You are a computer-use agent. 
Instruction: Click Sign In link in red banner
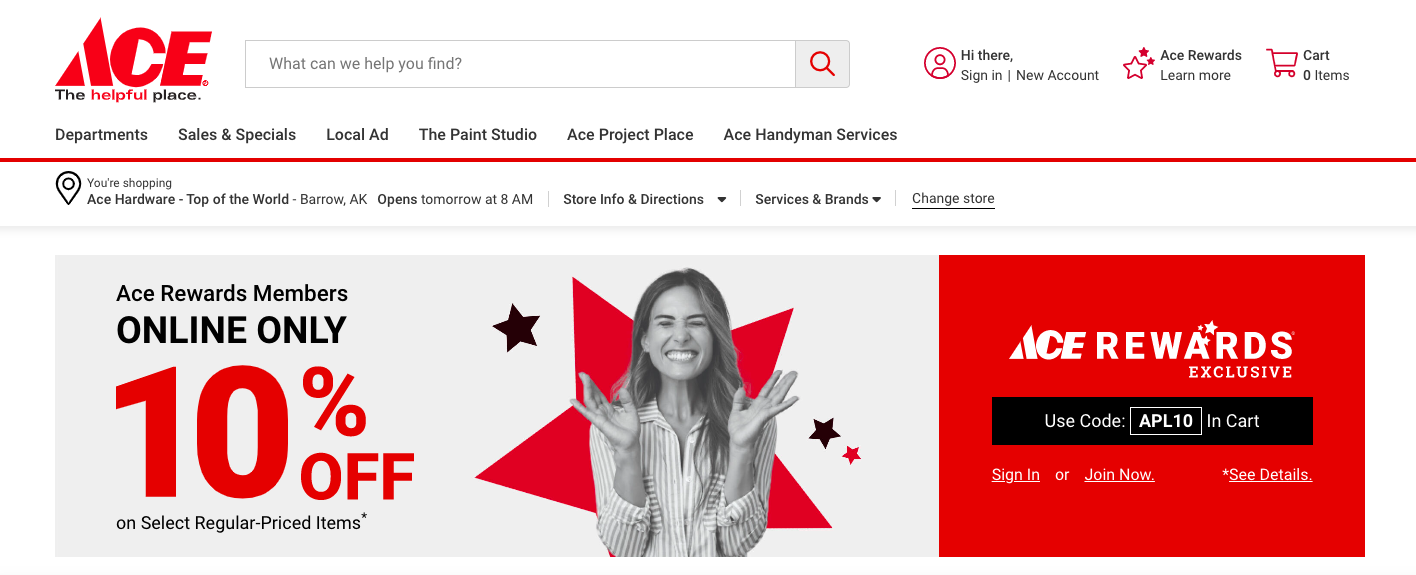pyautogui.click(x=1015, y=475)
